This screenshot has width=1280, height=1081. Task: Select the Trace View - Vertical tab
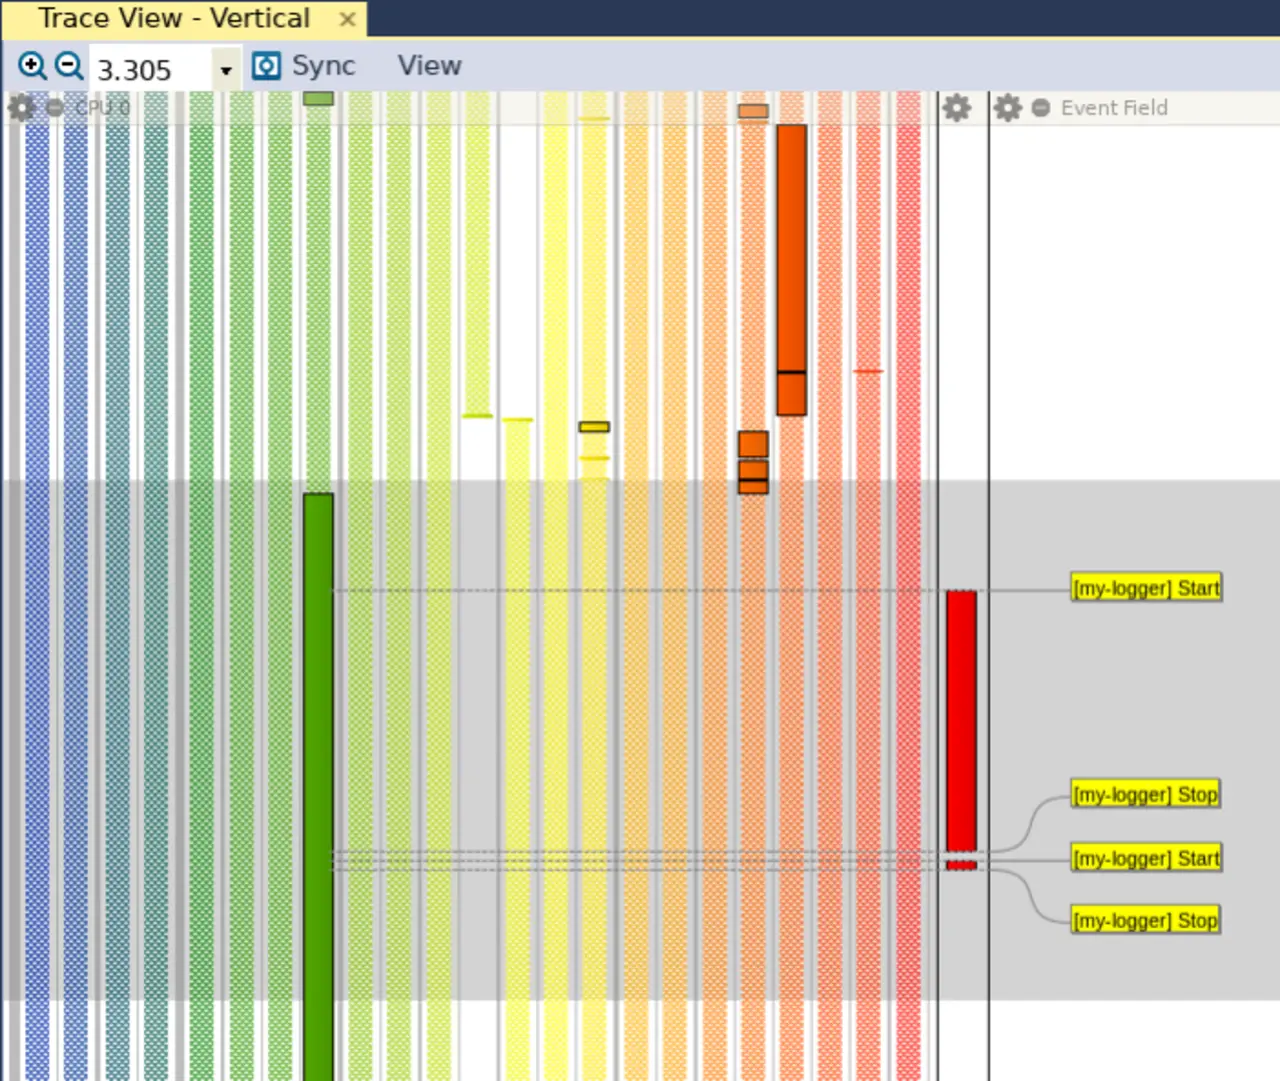174,19
